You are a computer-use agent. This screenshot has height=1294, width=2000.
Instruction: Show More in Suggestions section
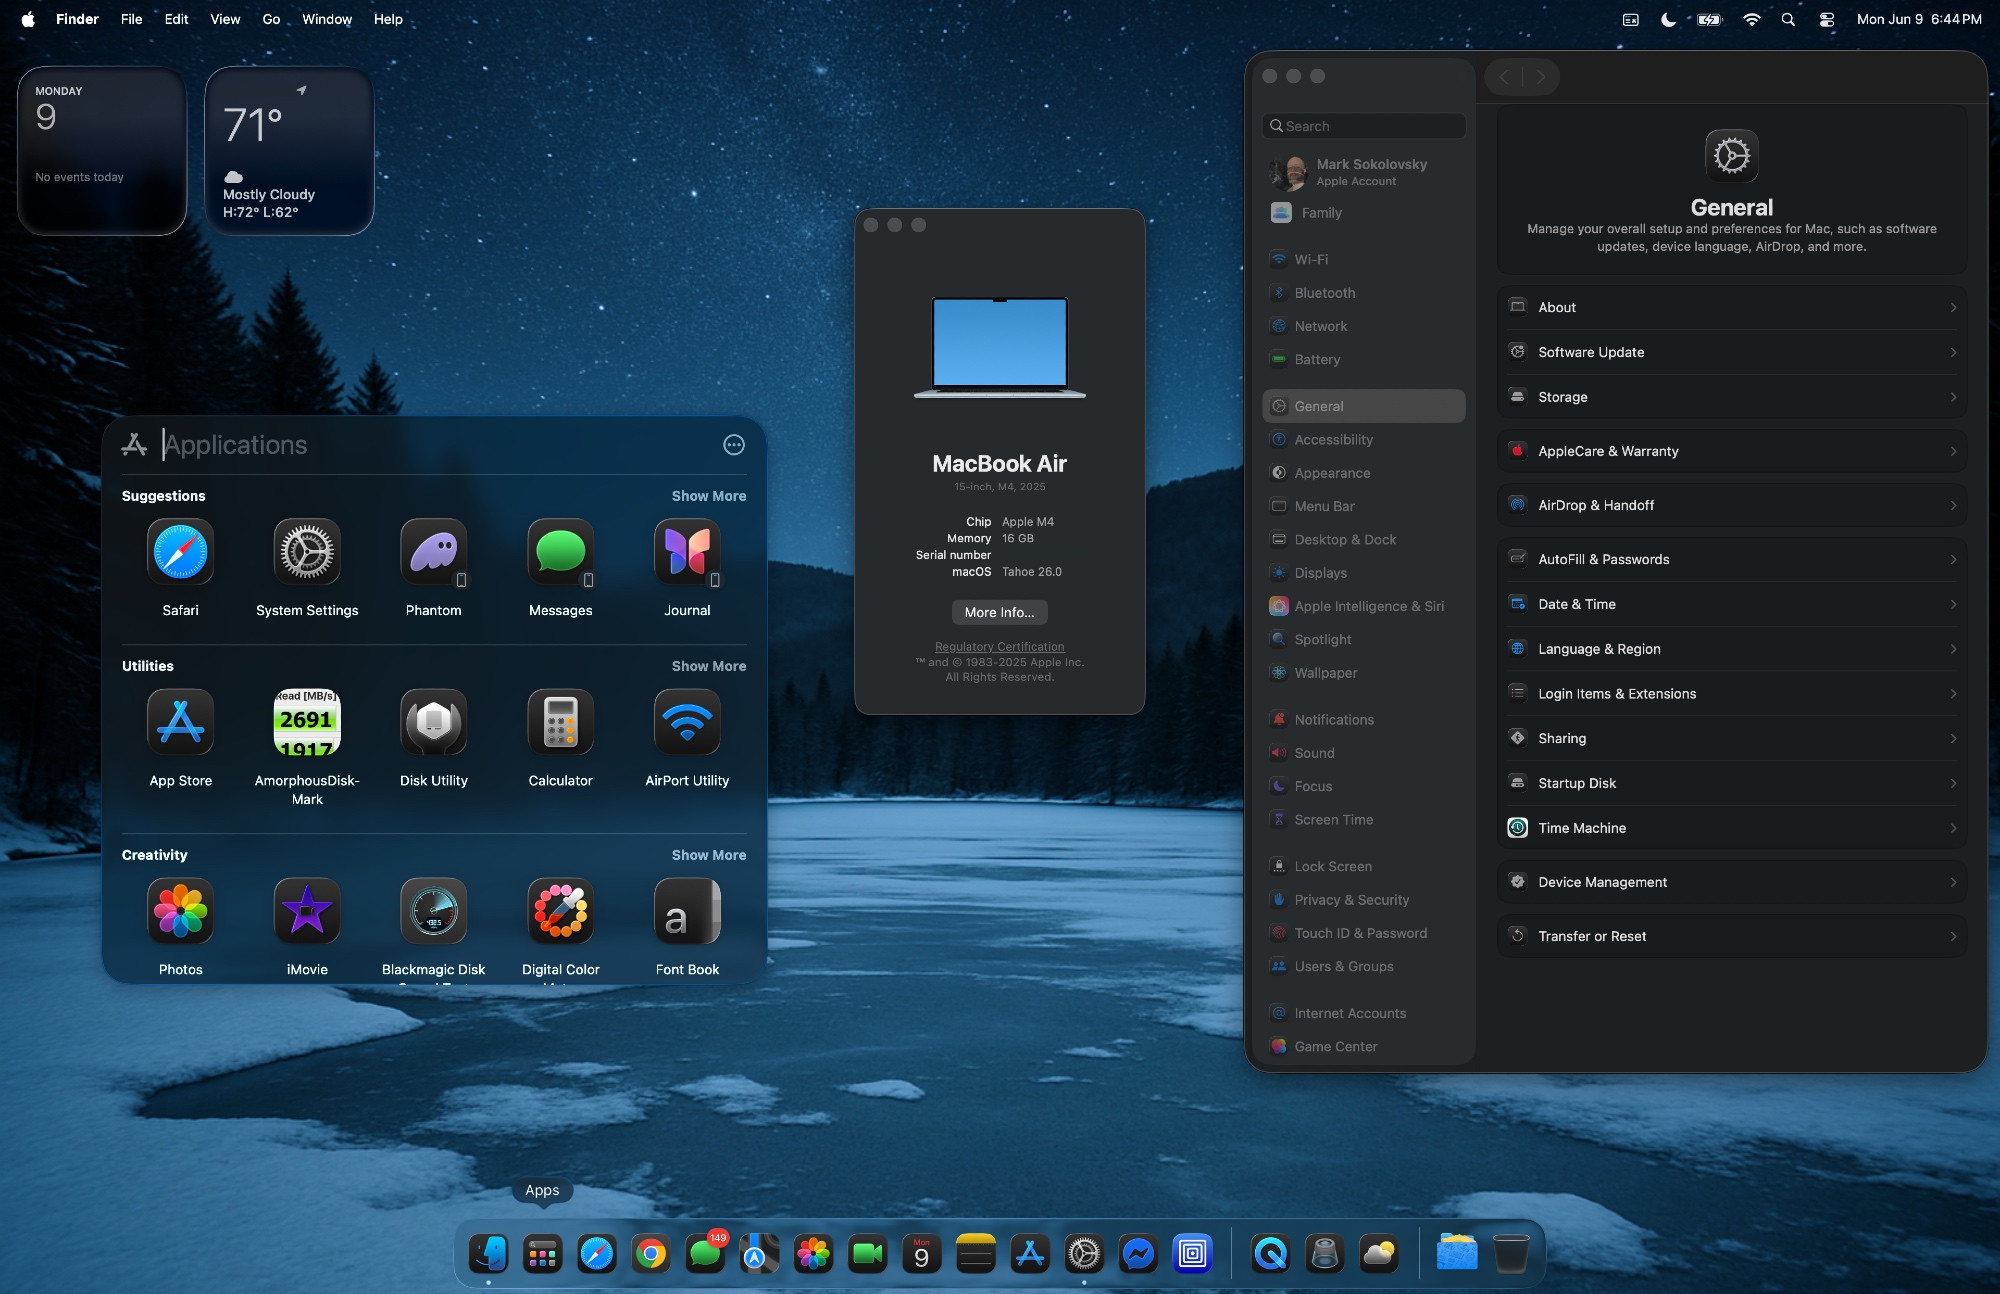tap(709, 496)
